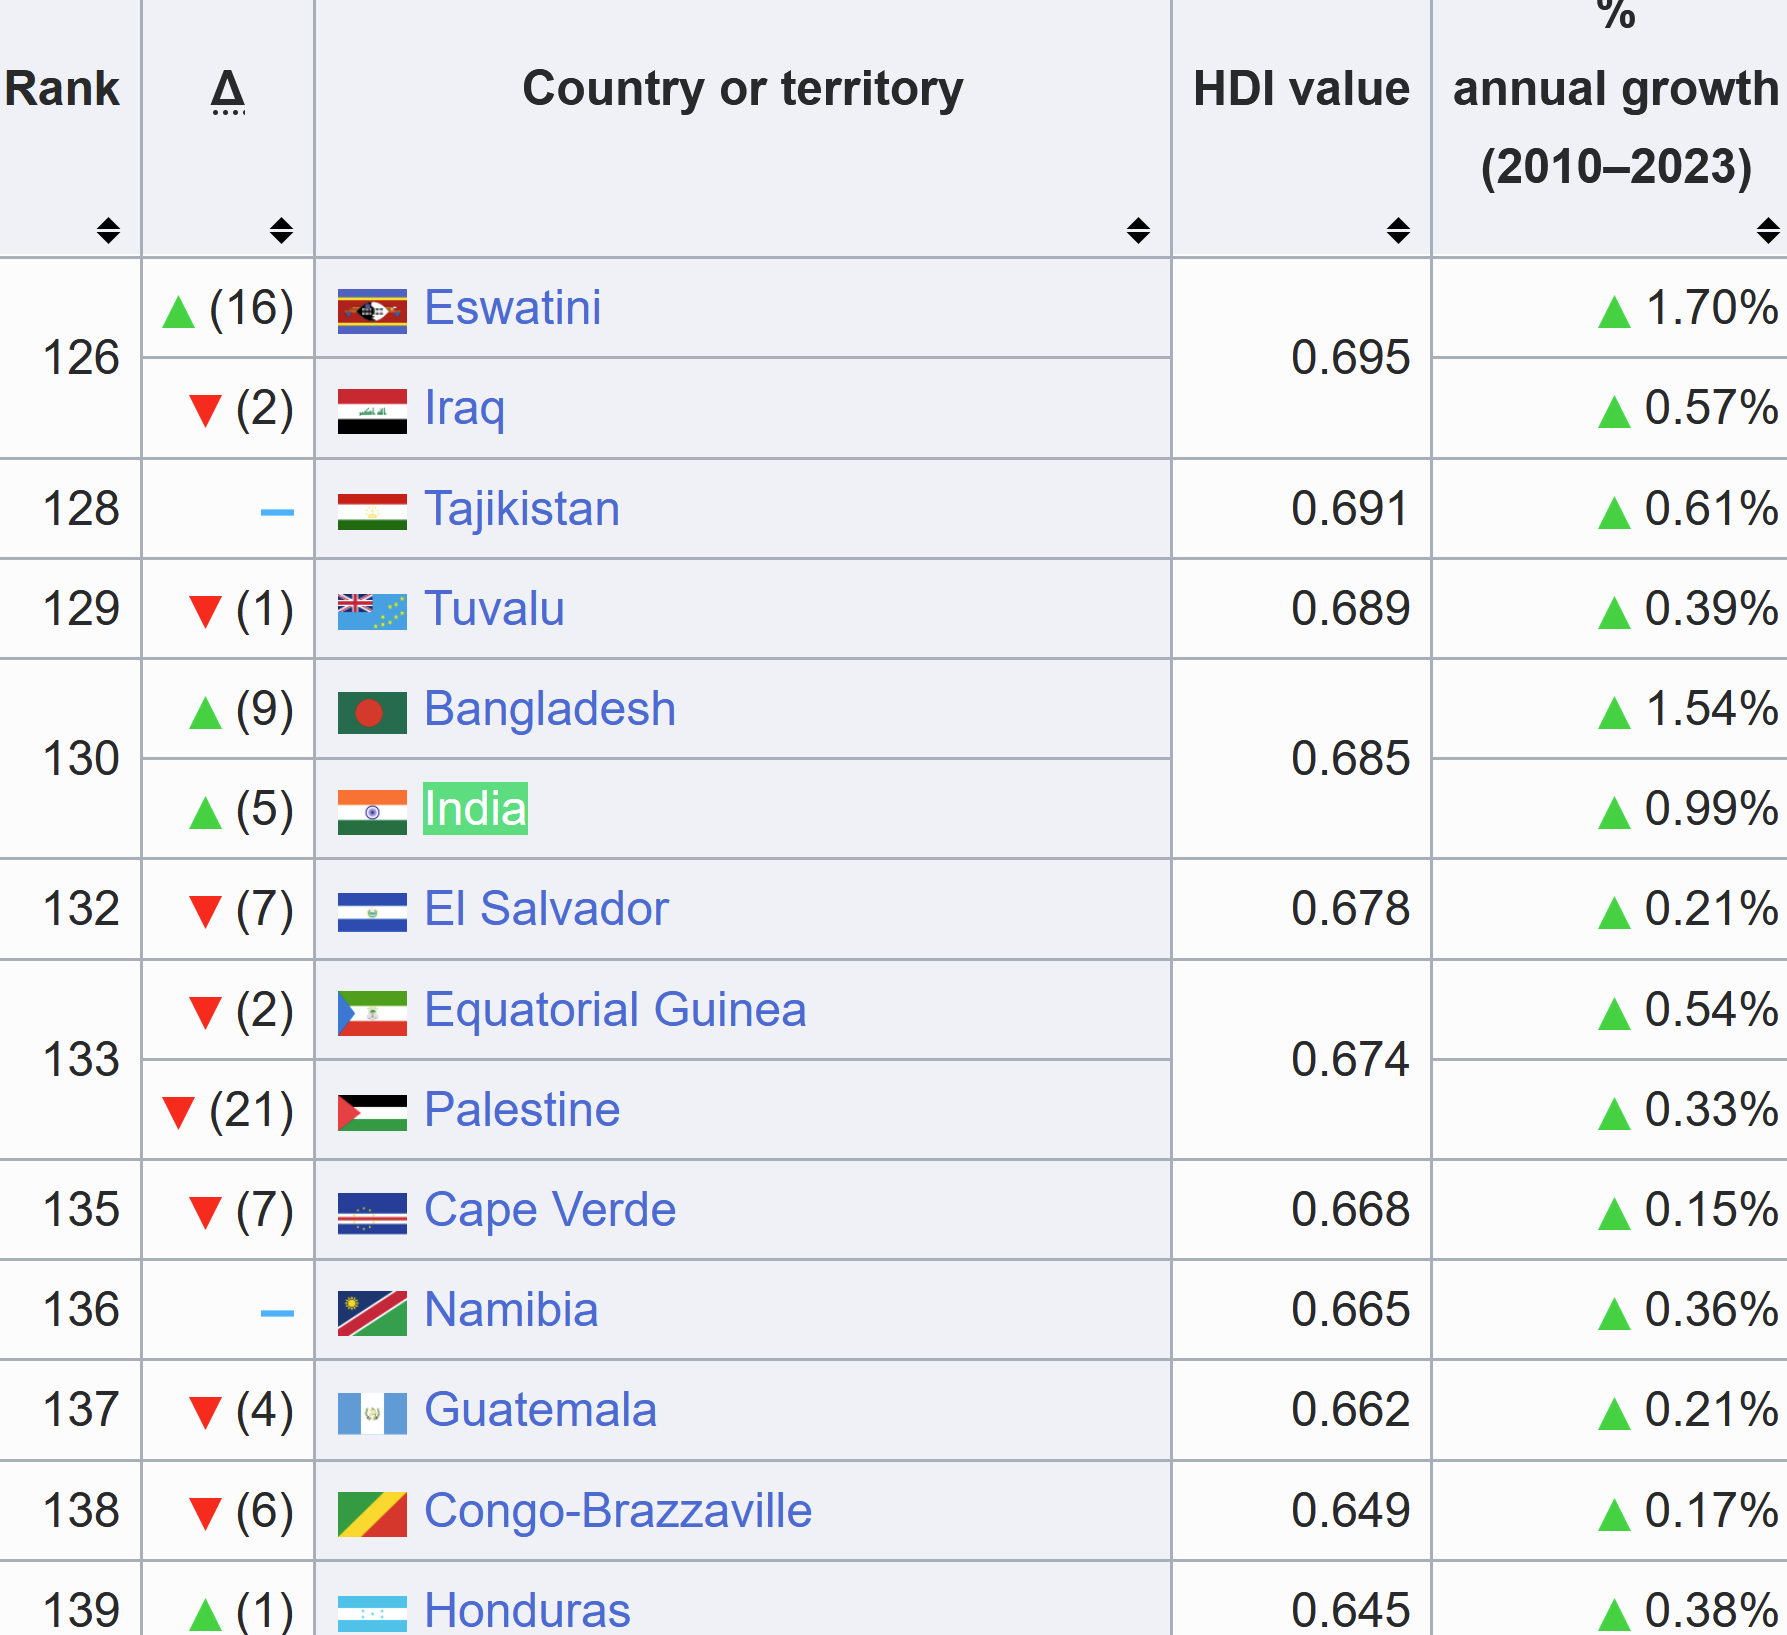Screen dimensions: 1787x1635
Task: Click the Eswatini flag icon
Action: [372, 310]
